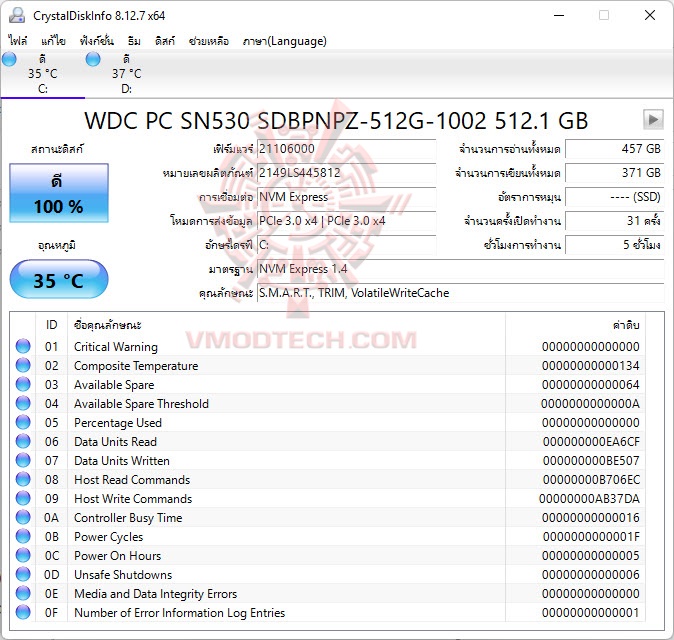This screenshot has height=640, width=674.
Task: Click status orb for Unsafe Shutdowns row
Action: click(x=23, y=574)
